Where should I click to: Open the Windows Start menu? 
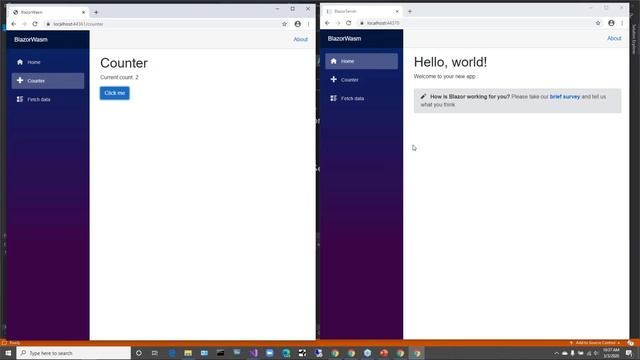tap(8, 353)
